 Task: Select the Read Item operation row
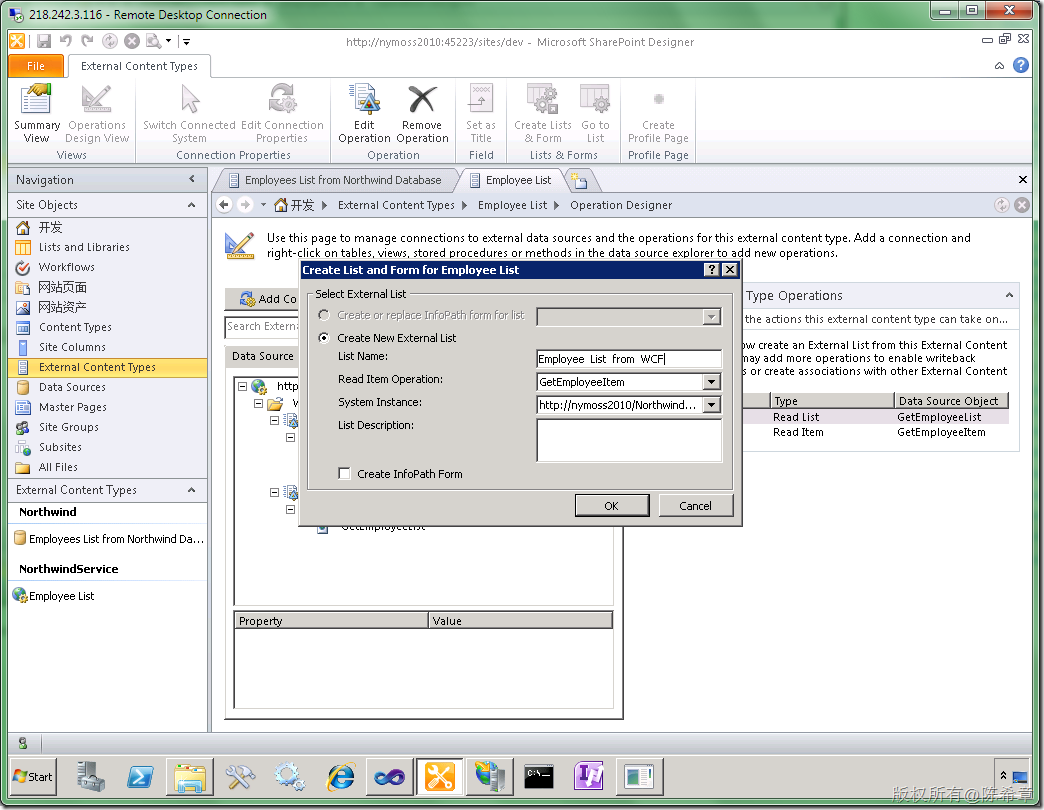876,433
